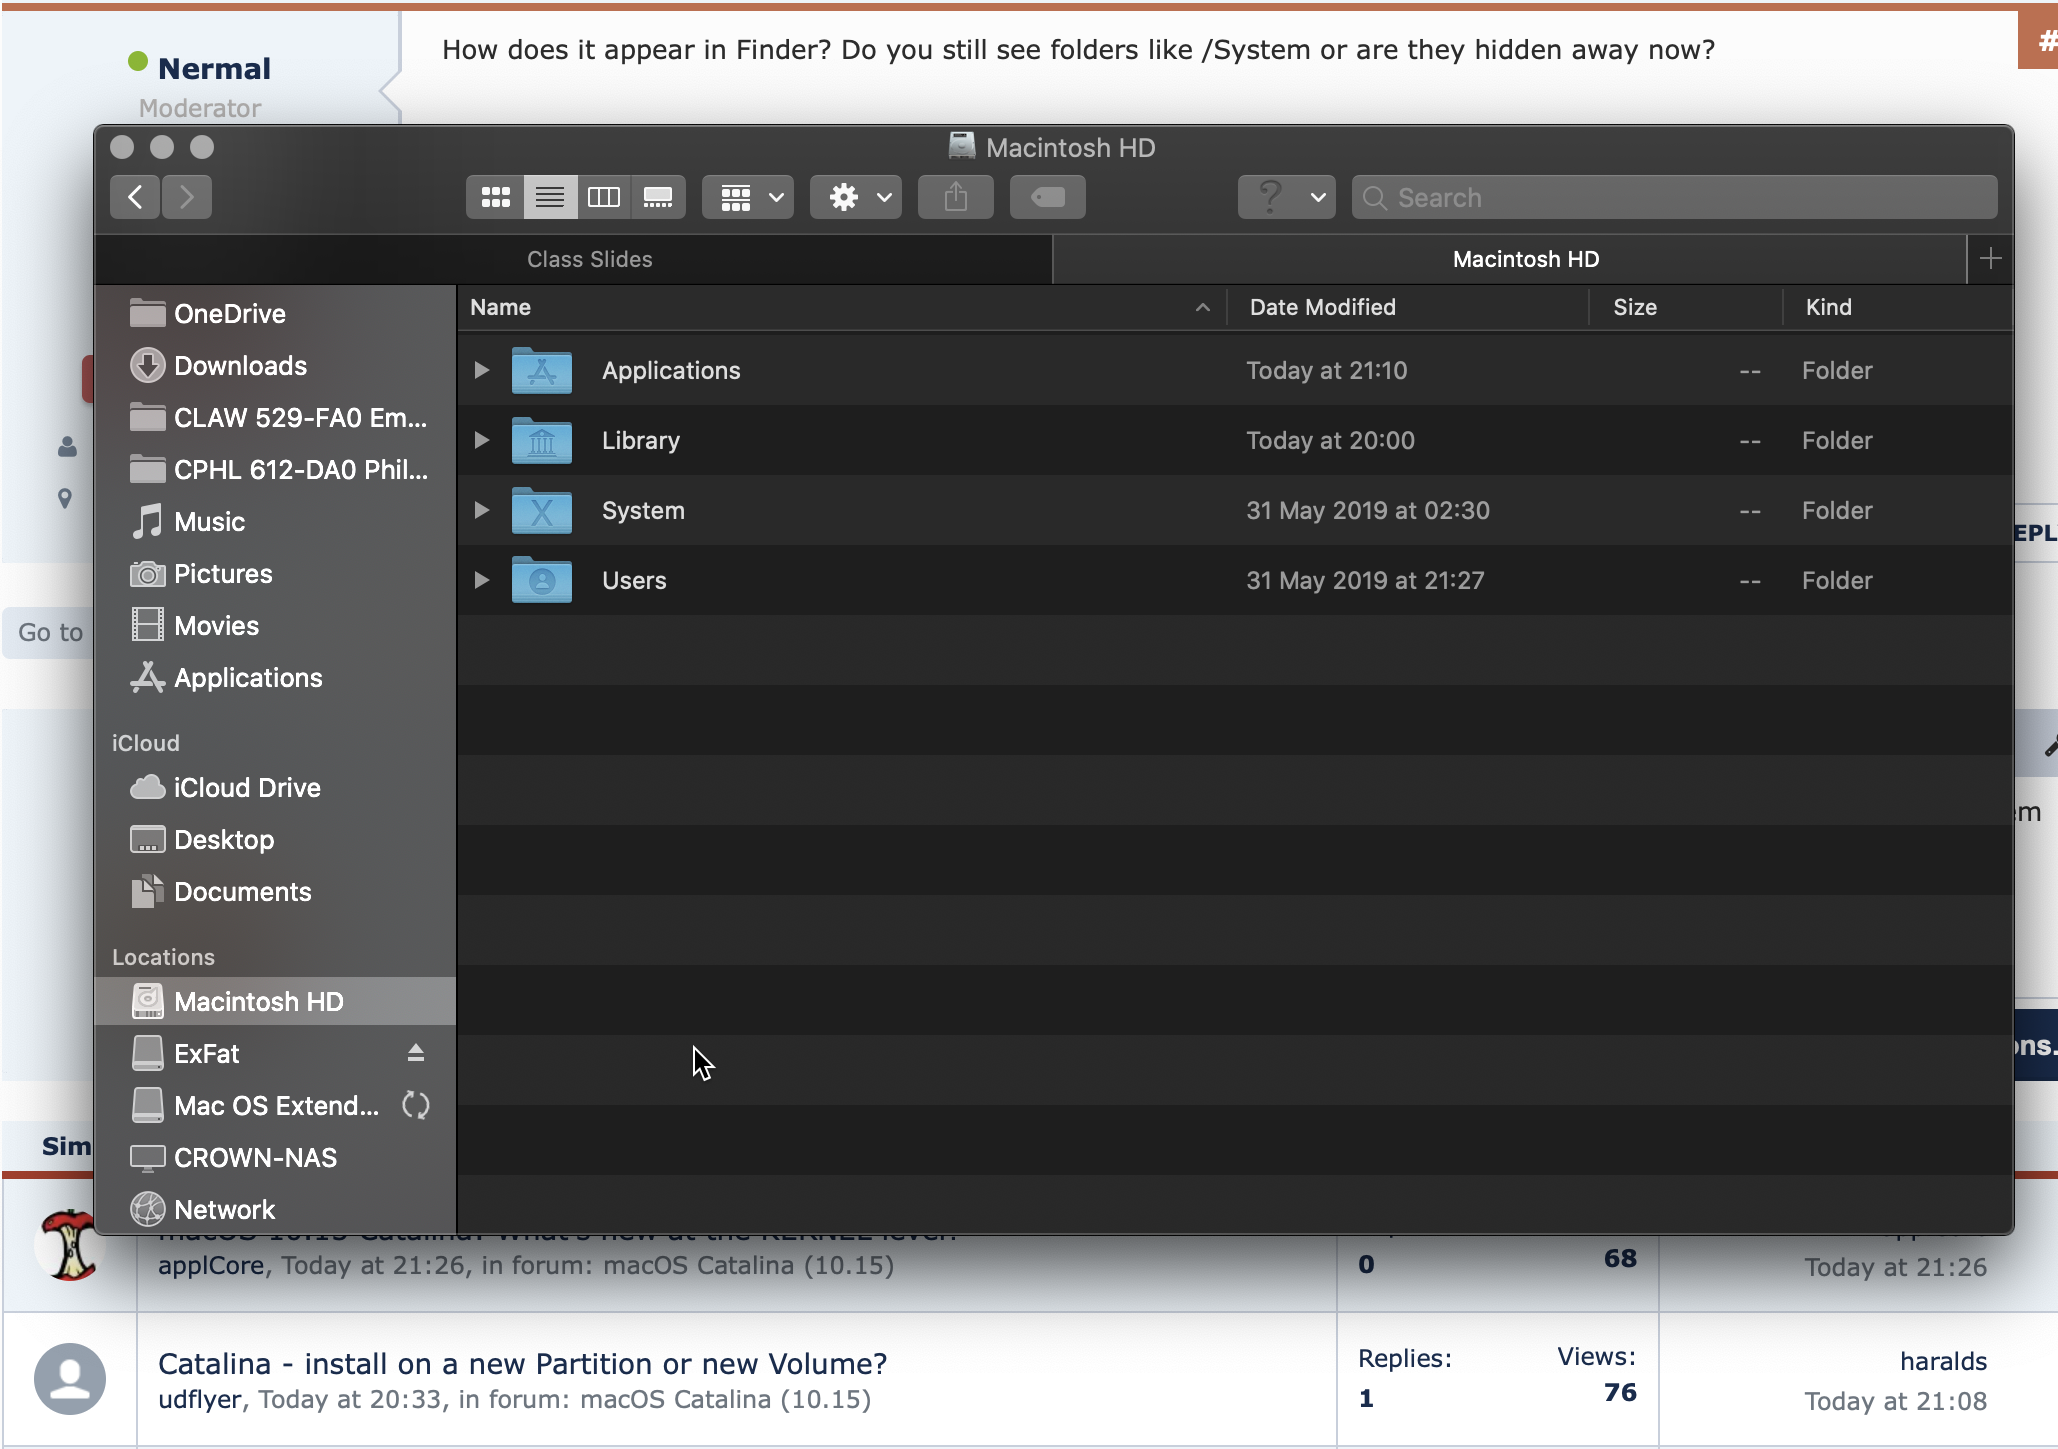Screen dimensions: 2058x1449
Task: Eject the ExFat volume
Action: click(416, 1053)
